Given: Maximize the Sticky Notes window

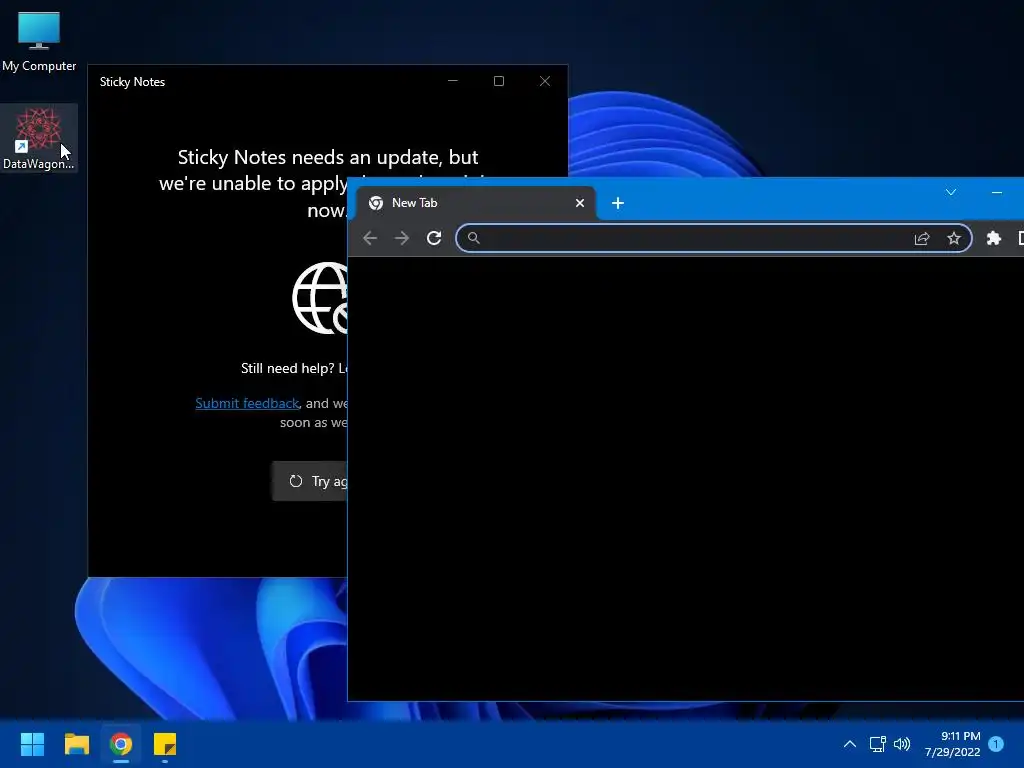Looking at the screenshot, I should (499, 81).
